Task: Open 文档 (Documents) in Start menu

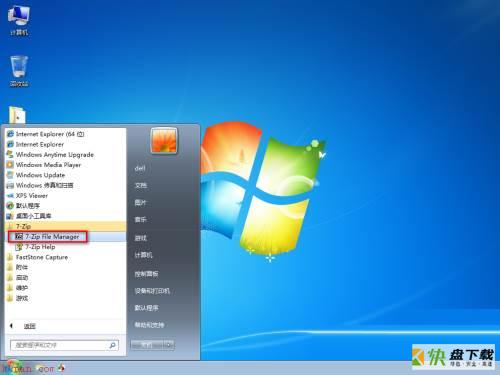Action: [140, 185]
